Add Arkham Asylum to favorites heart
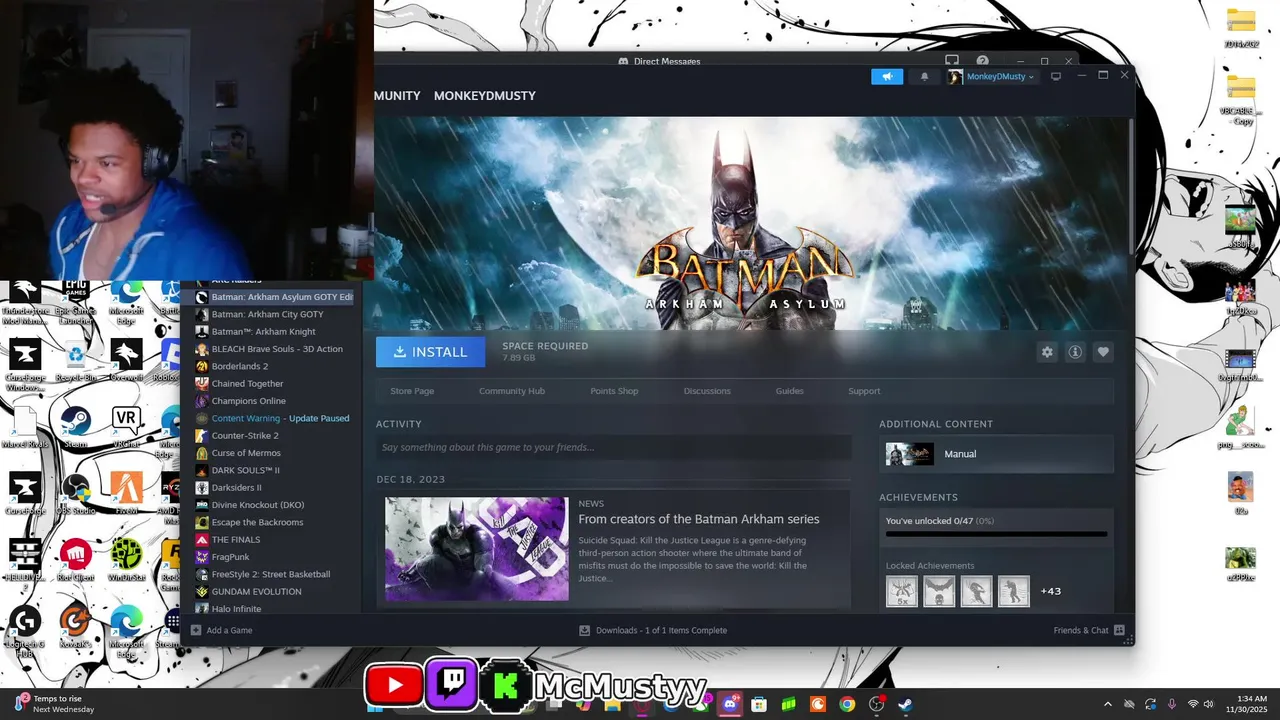Screen dimensions: 1280x720 click(x=1103, y=352)
